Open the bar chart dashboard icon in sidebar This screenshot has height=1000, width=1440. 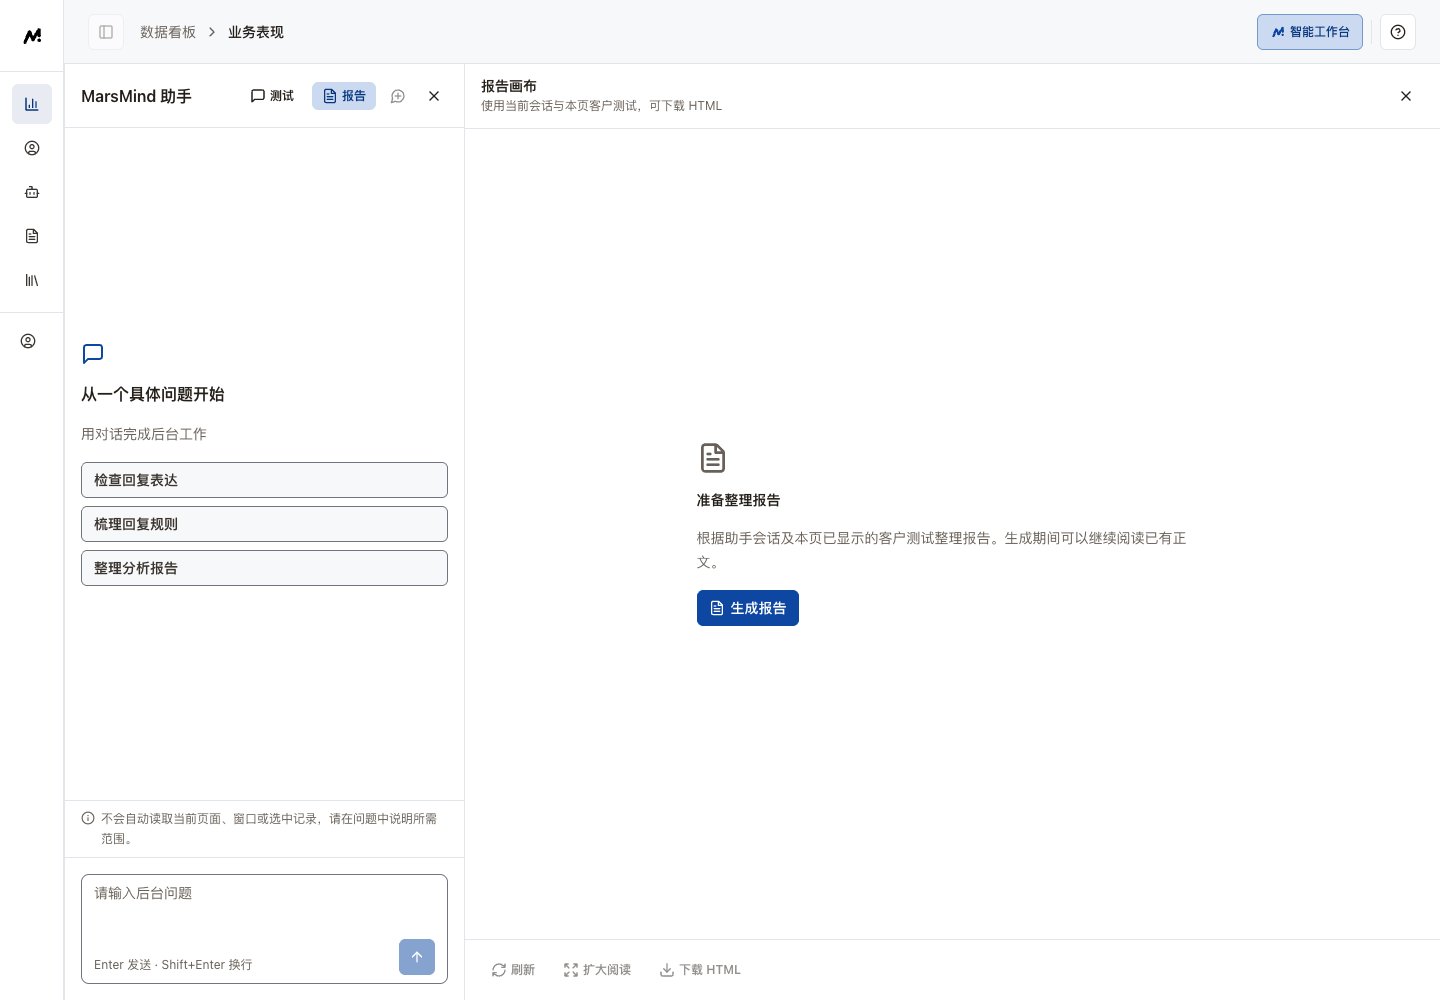(x=32, y=104)
